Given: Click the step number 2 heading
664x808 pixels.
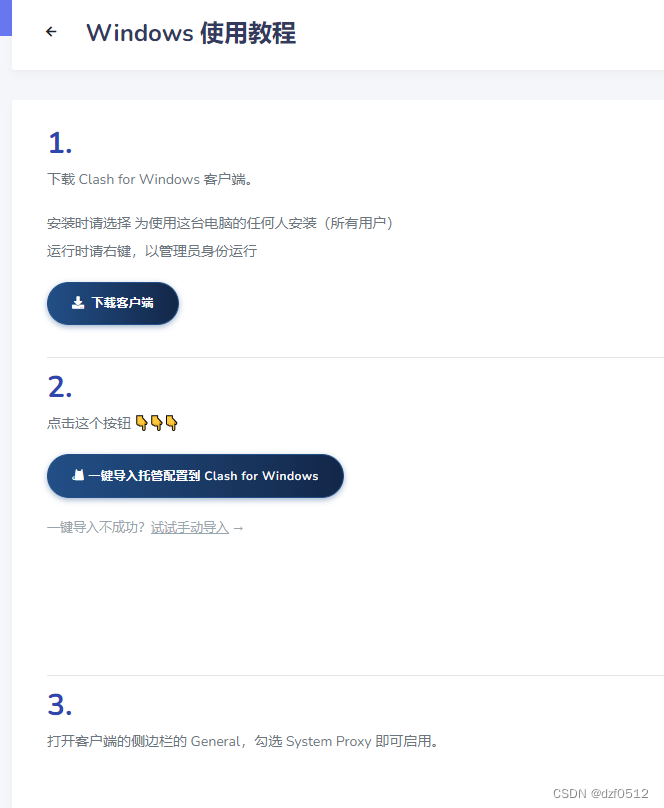Looking at the screenshot, I should [60, 387].
